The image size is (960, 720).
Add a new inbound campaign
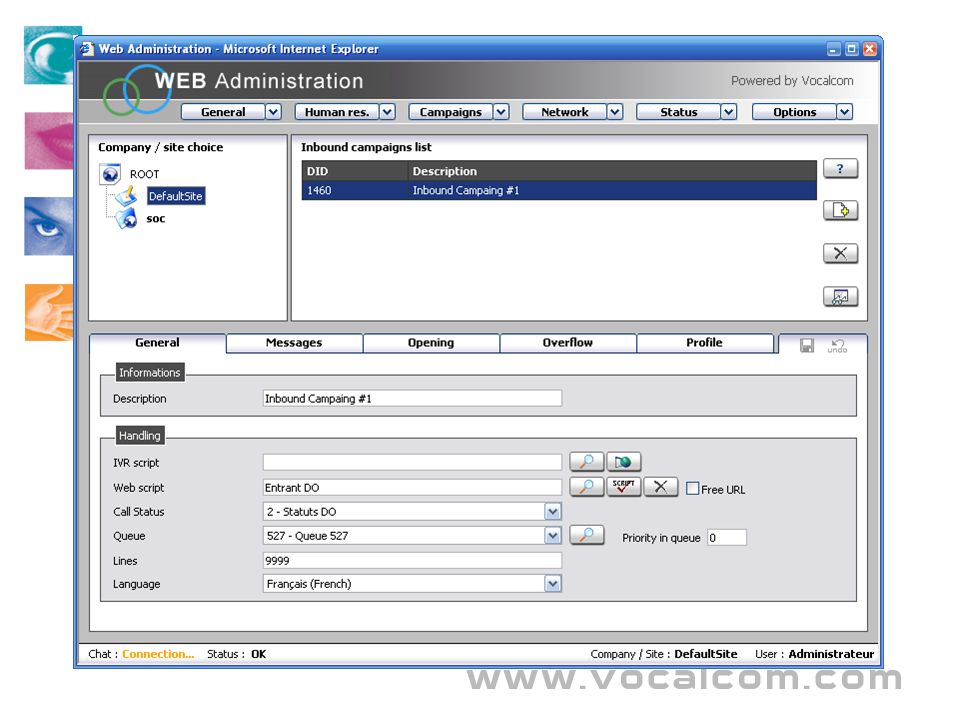tap(840, 211)
